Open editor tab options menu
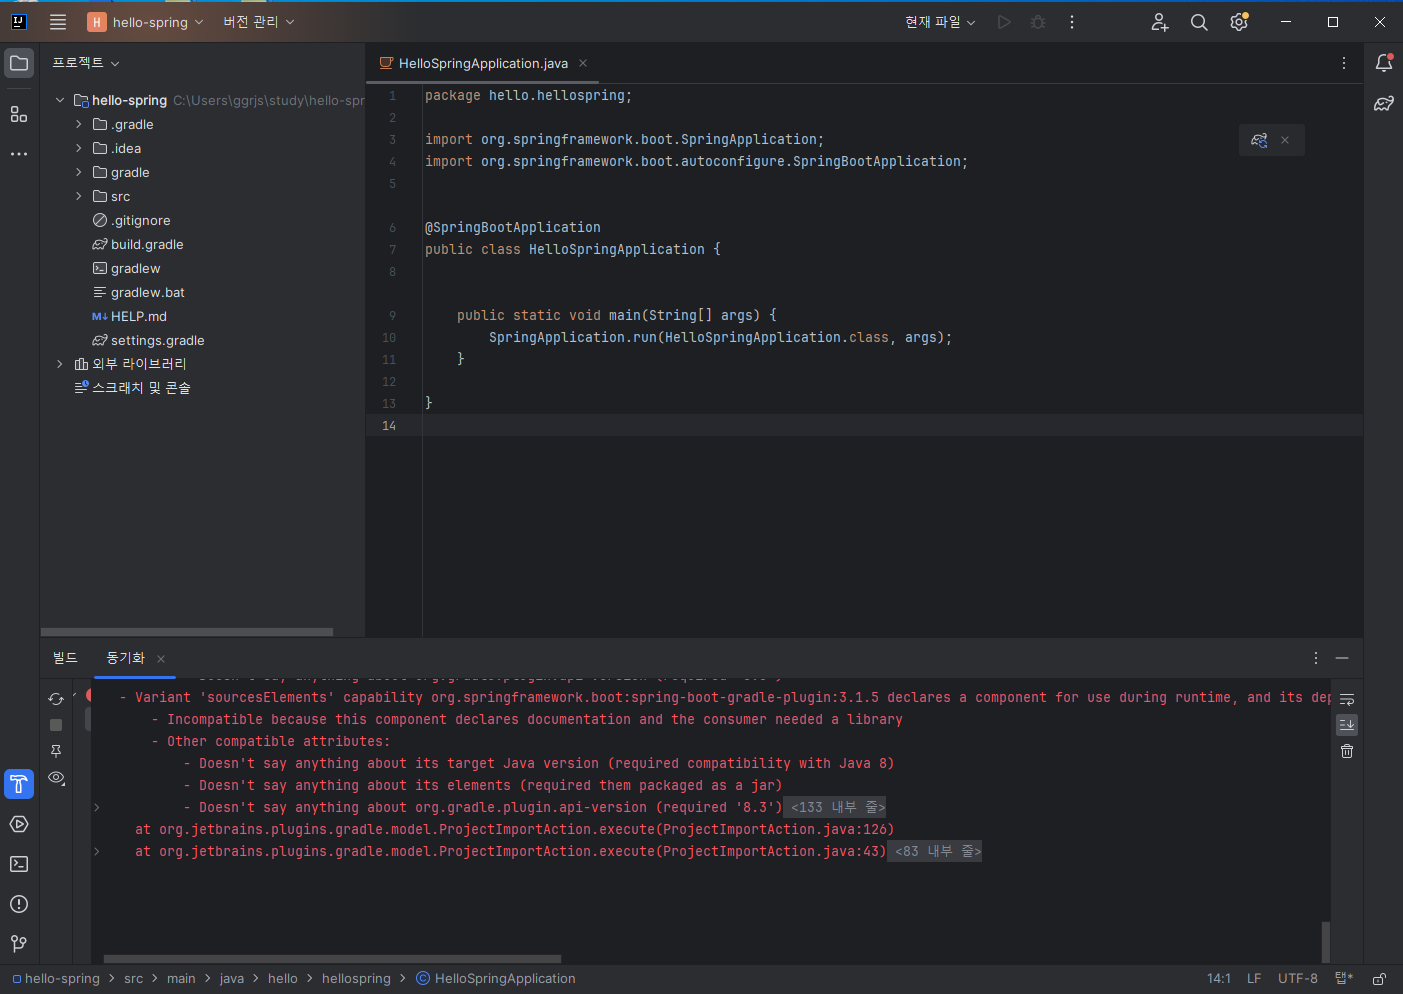This screenshot has width=1403, height=994. [1343, 63]
